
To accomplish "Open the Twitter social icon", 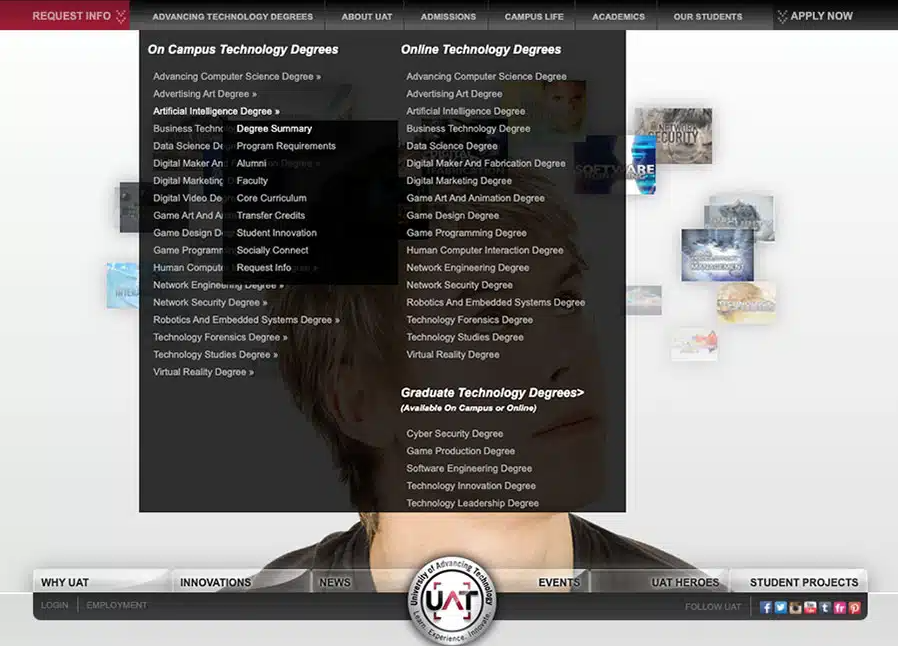I will (x=781, y=607).
